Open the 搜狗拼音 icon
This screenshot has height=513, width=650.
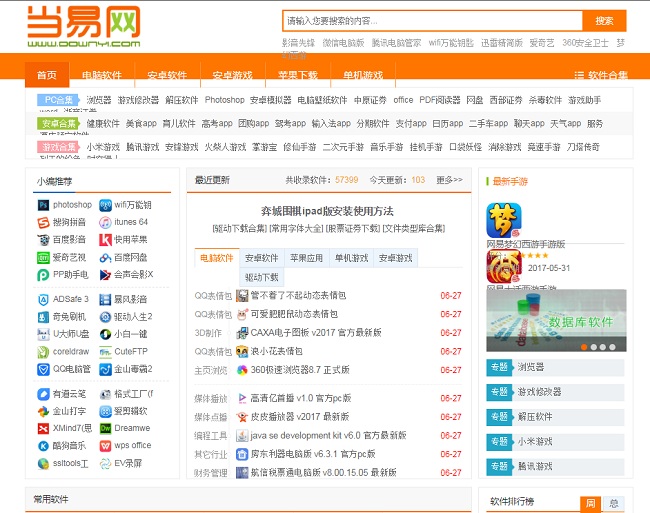click(x=43, y=223)
